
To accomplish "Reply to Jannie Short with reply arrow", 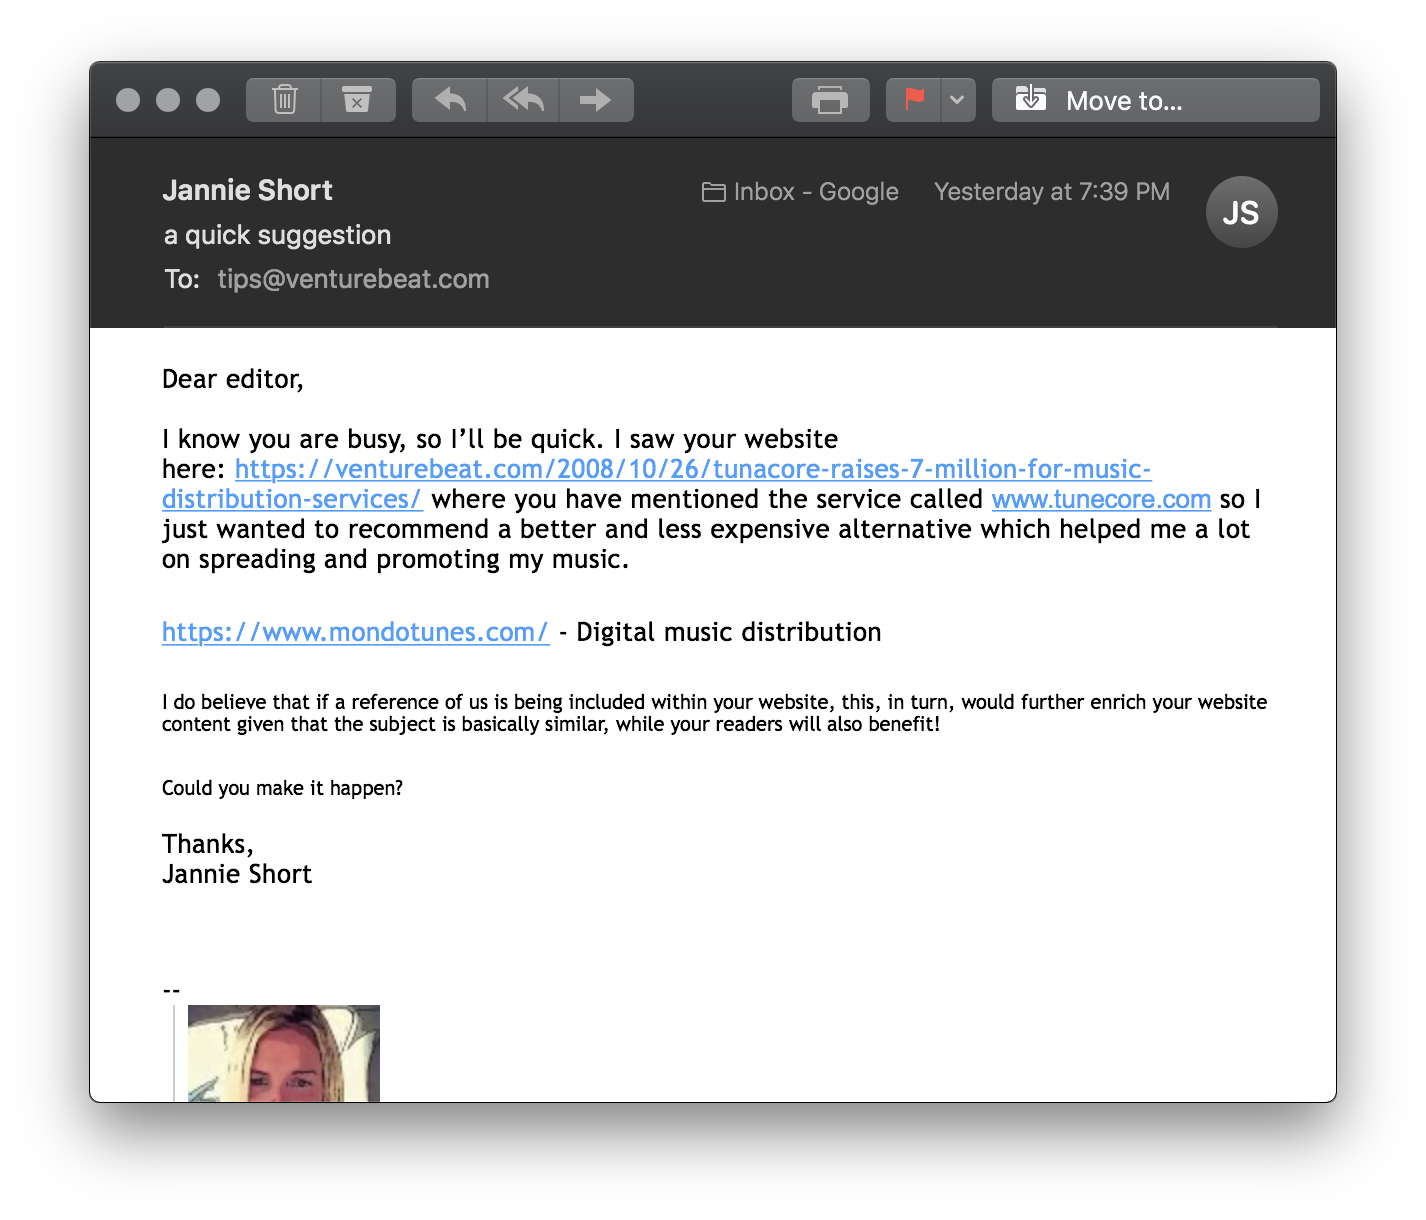I will 450,100.
